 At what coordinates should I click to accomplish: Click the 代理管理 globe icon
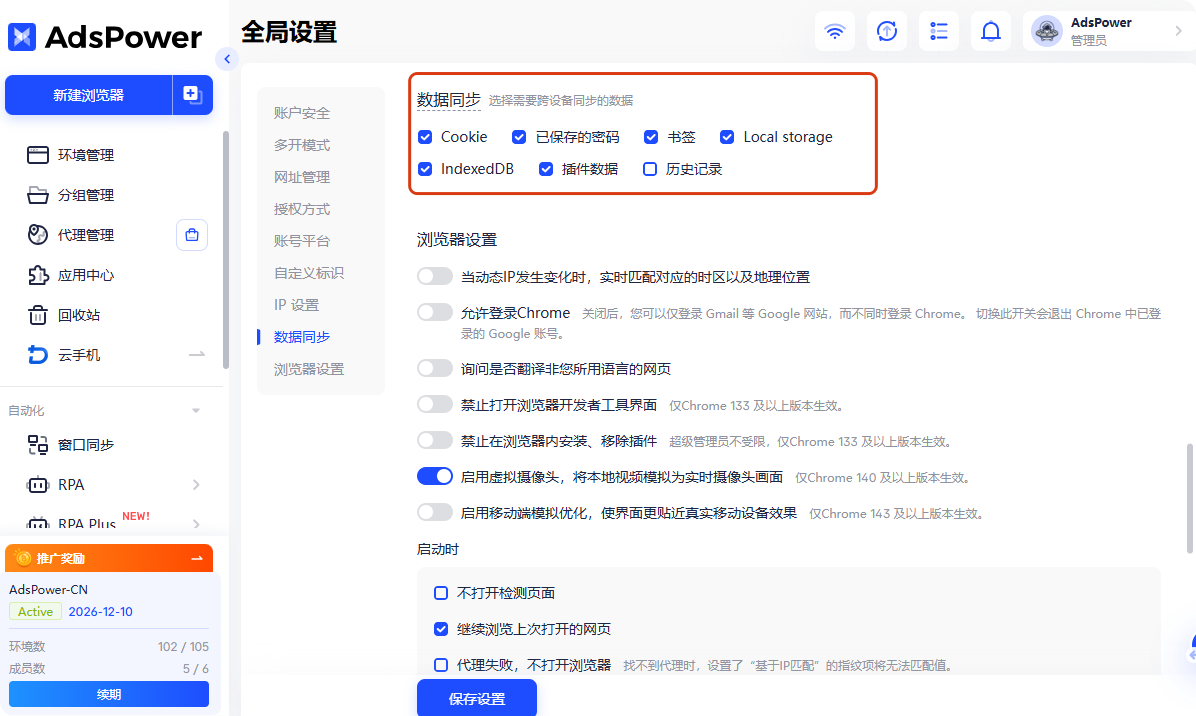[x=37, y=235]
